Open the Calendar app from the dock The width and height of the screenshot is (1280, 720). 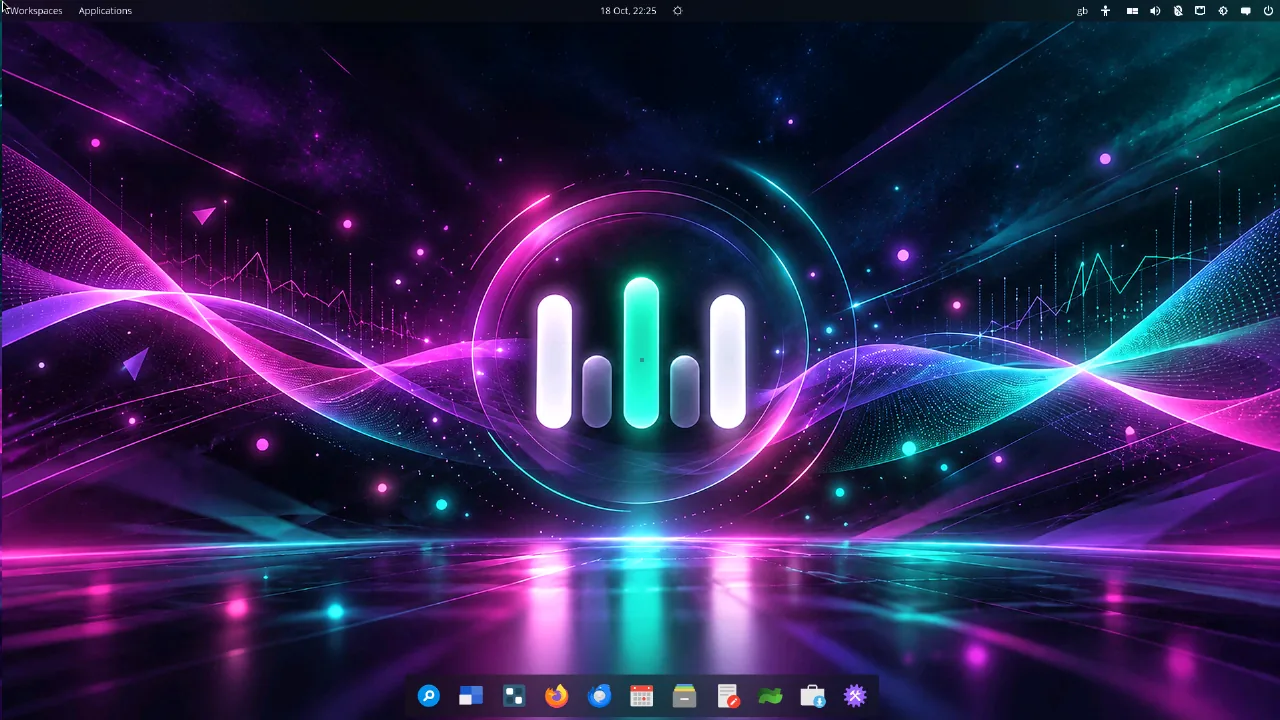(641, 696)
